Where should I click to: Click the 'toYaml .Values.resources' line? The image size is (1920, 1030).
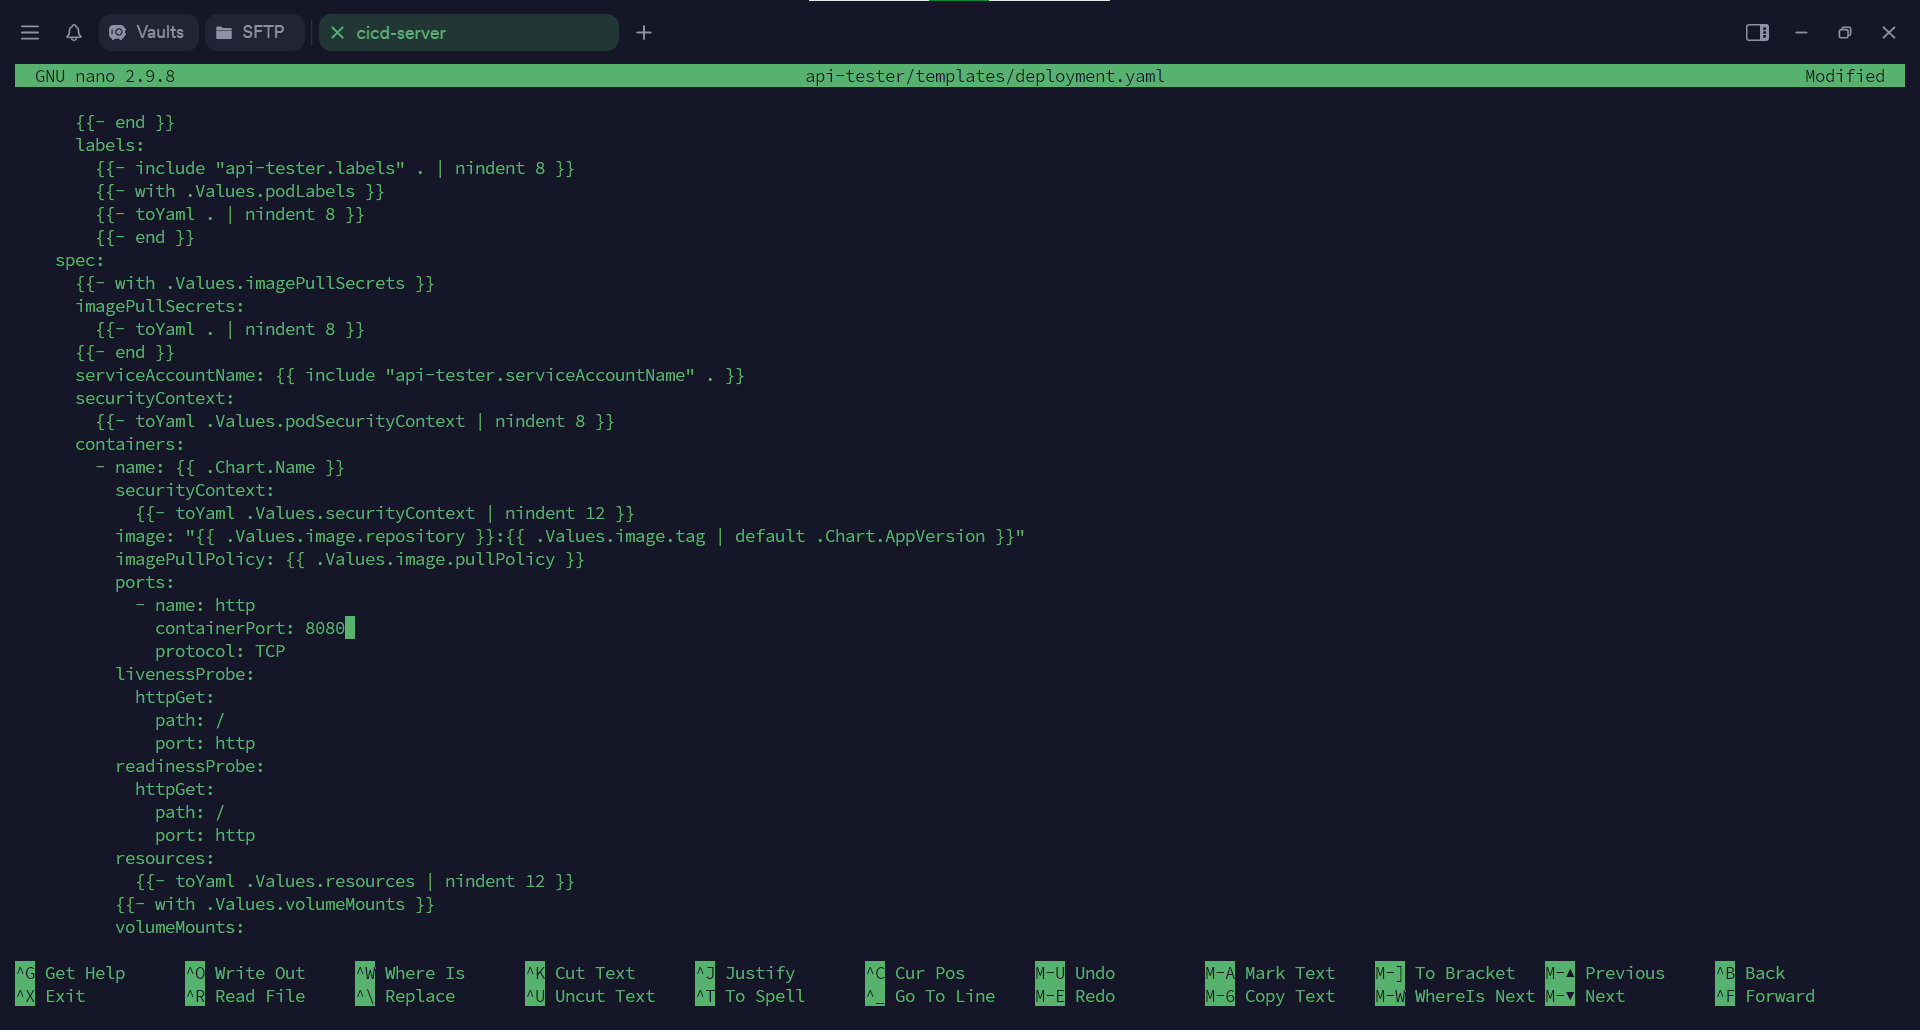coord(355,881)
